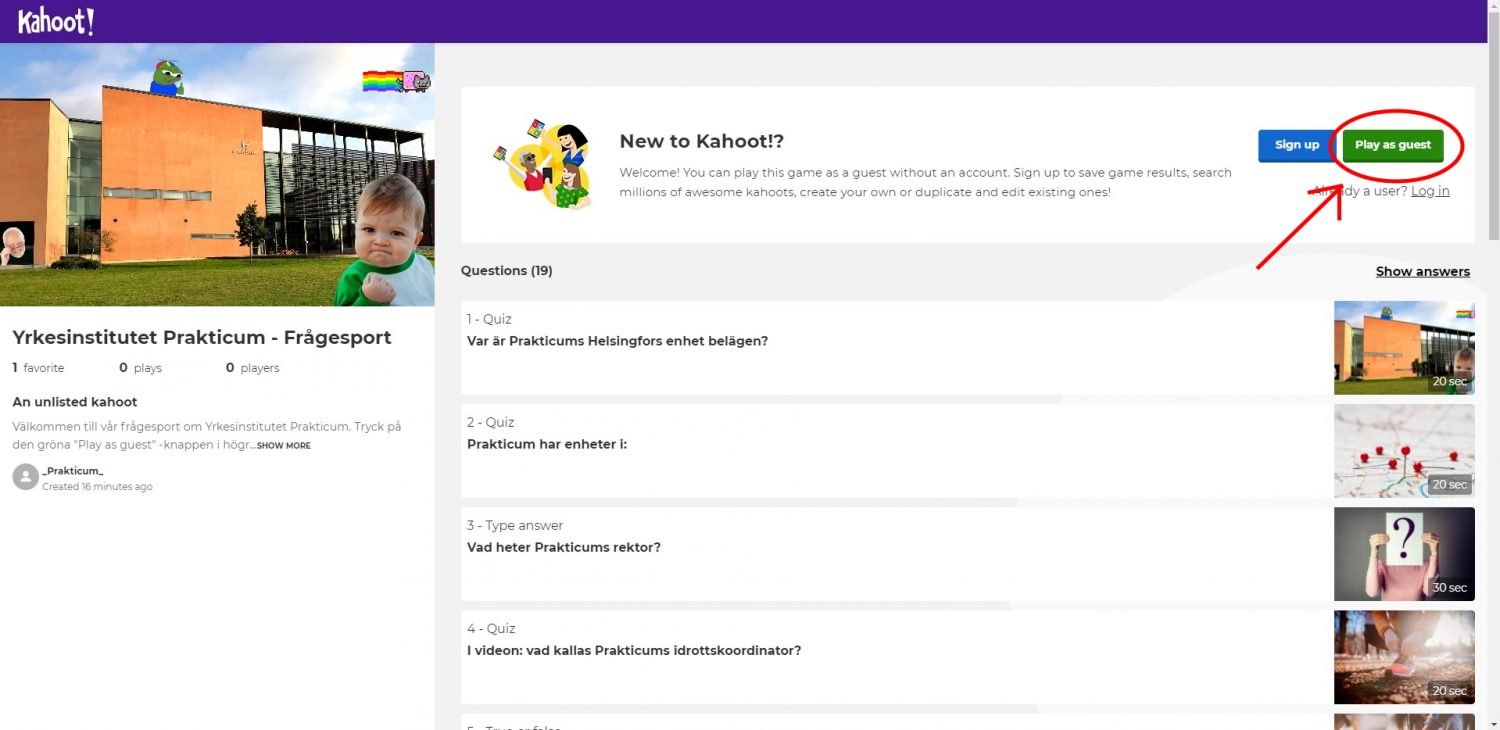Click Show answers link
The width and height of the screenshot is (1500, 730).
(1422, 271)
